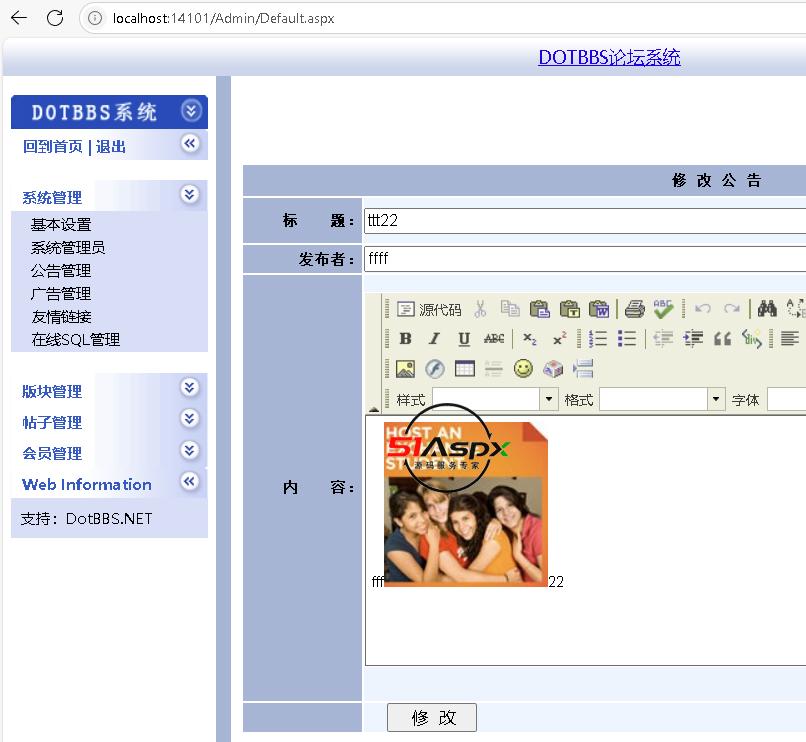Screen dimensions: 806x742
Task: Toggle bold formatting in the editor
Action: point(405,339)
